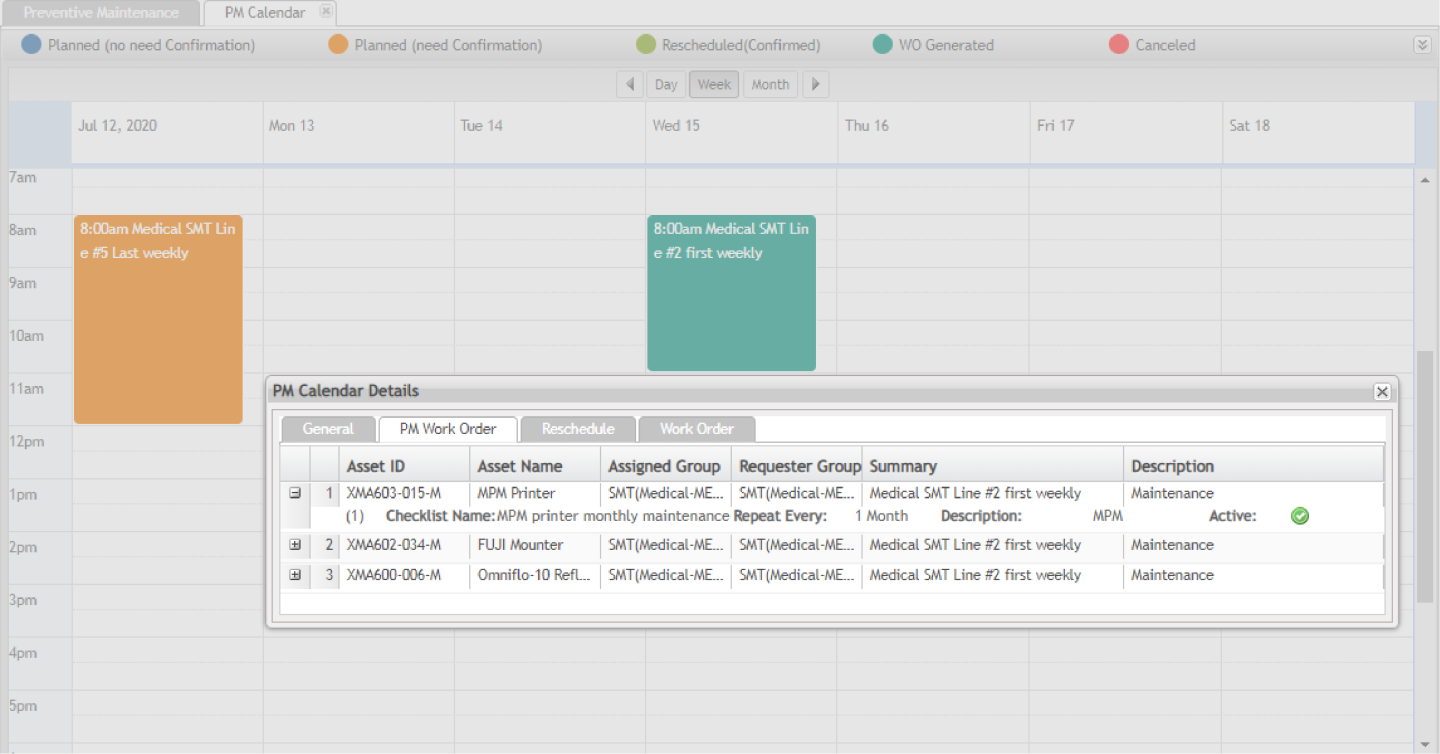The width and height of the screenshot is (1440, 754).
Task: Select the Week view button
Action: [x=714, y=85]
